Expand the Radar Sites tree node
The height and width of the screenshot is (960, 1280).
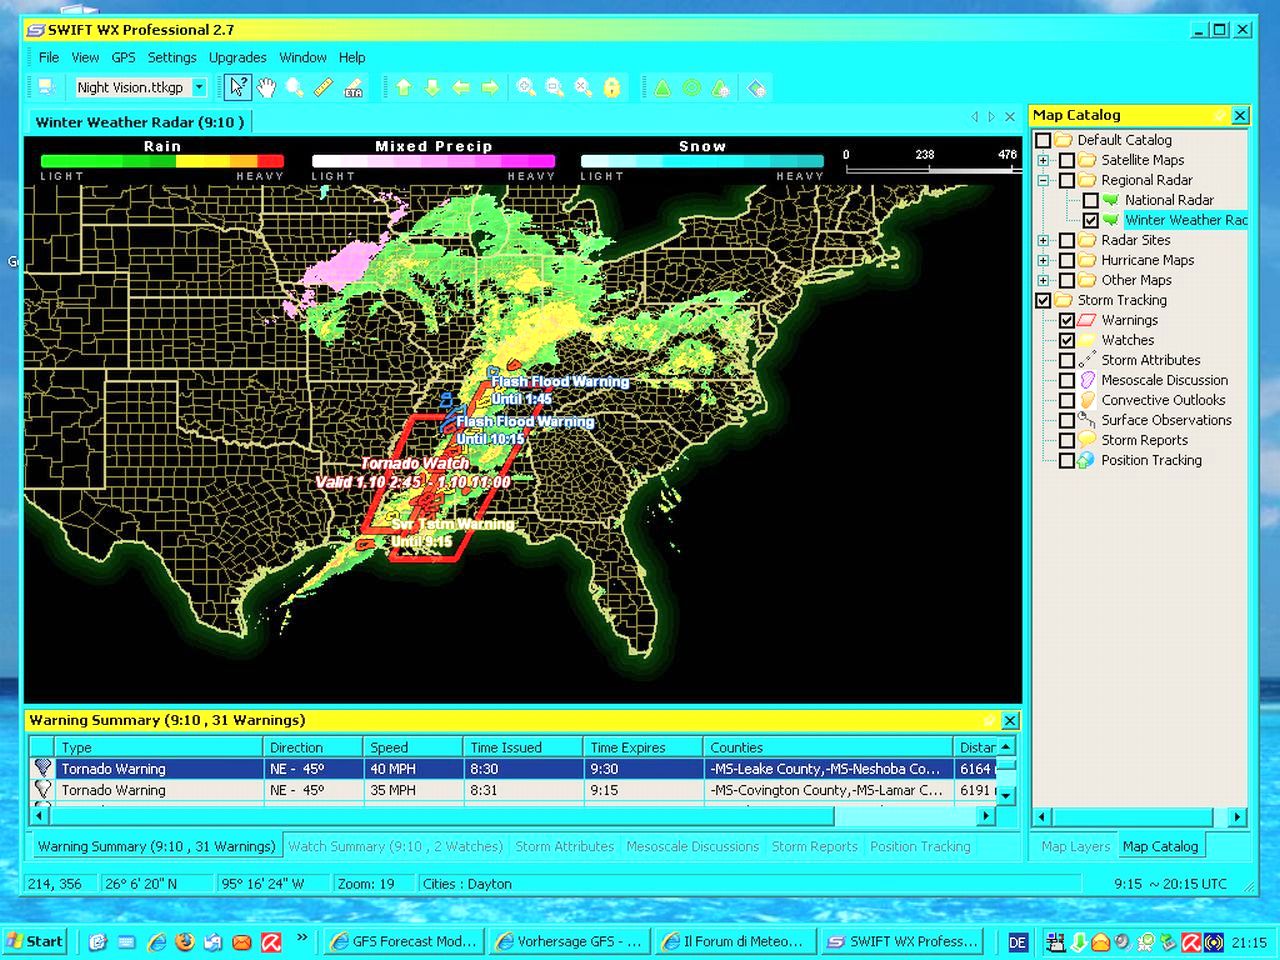click(1043, 240)
